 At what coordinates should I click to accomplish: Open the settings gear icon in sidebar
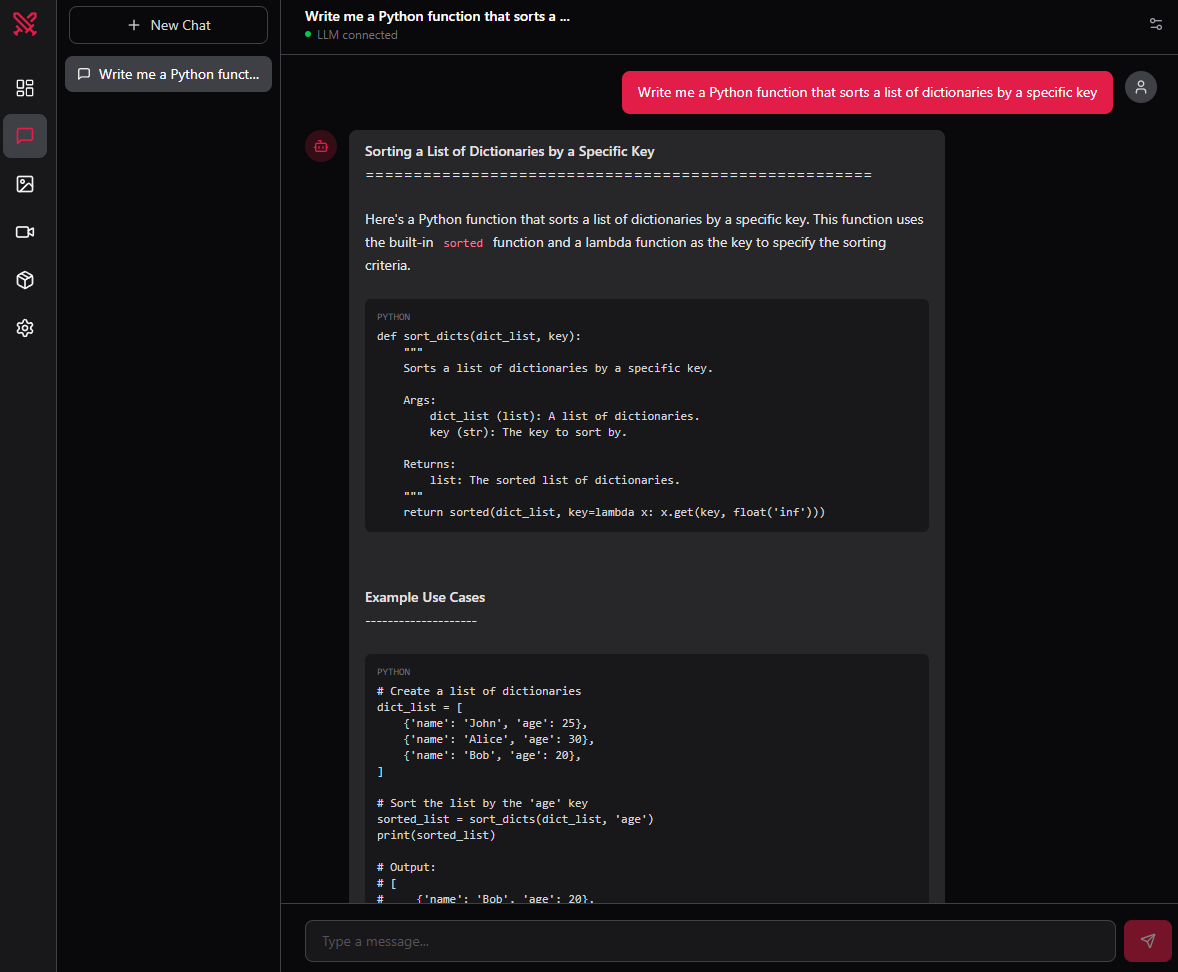pos(25,328)
